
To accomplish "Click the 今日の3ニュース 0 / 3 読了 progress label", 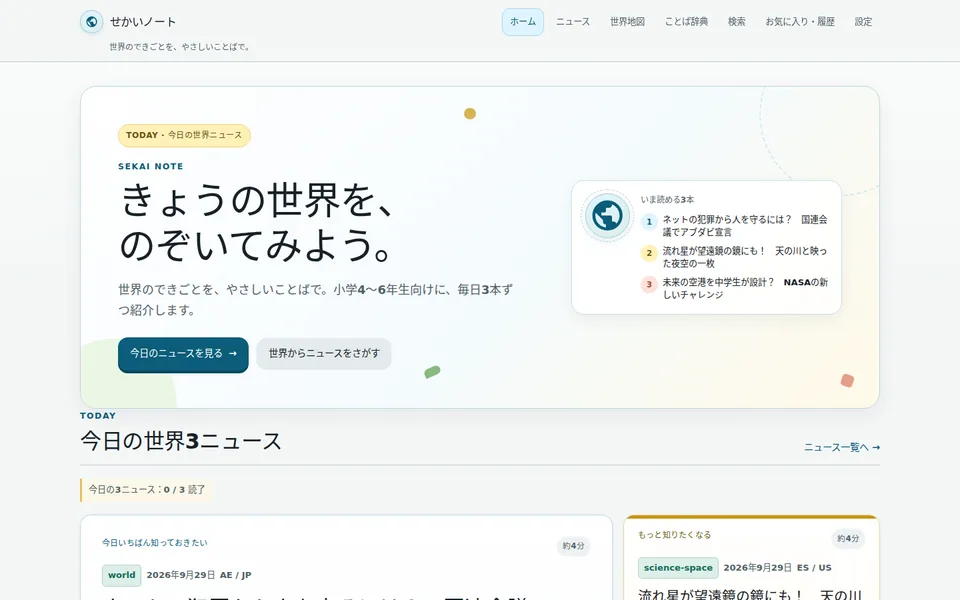I will [x=147, y=490].
